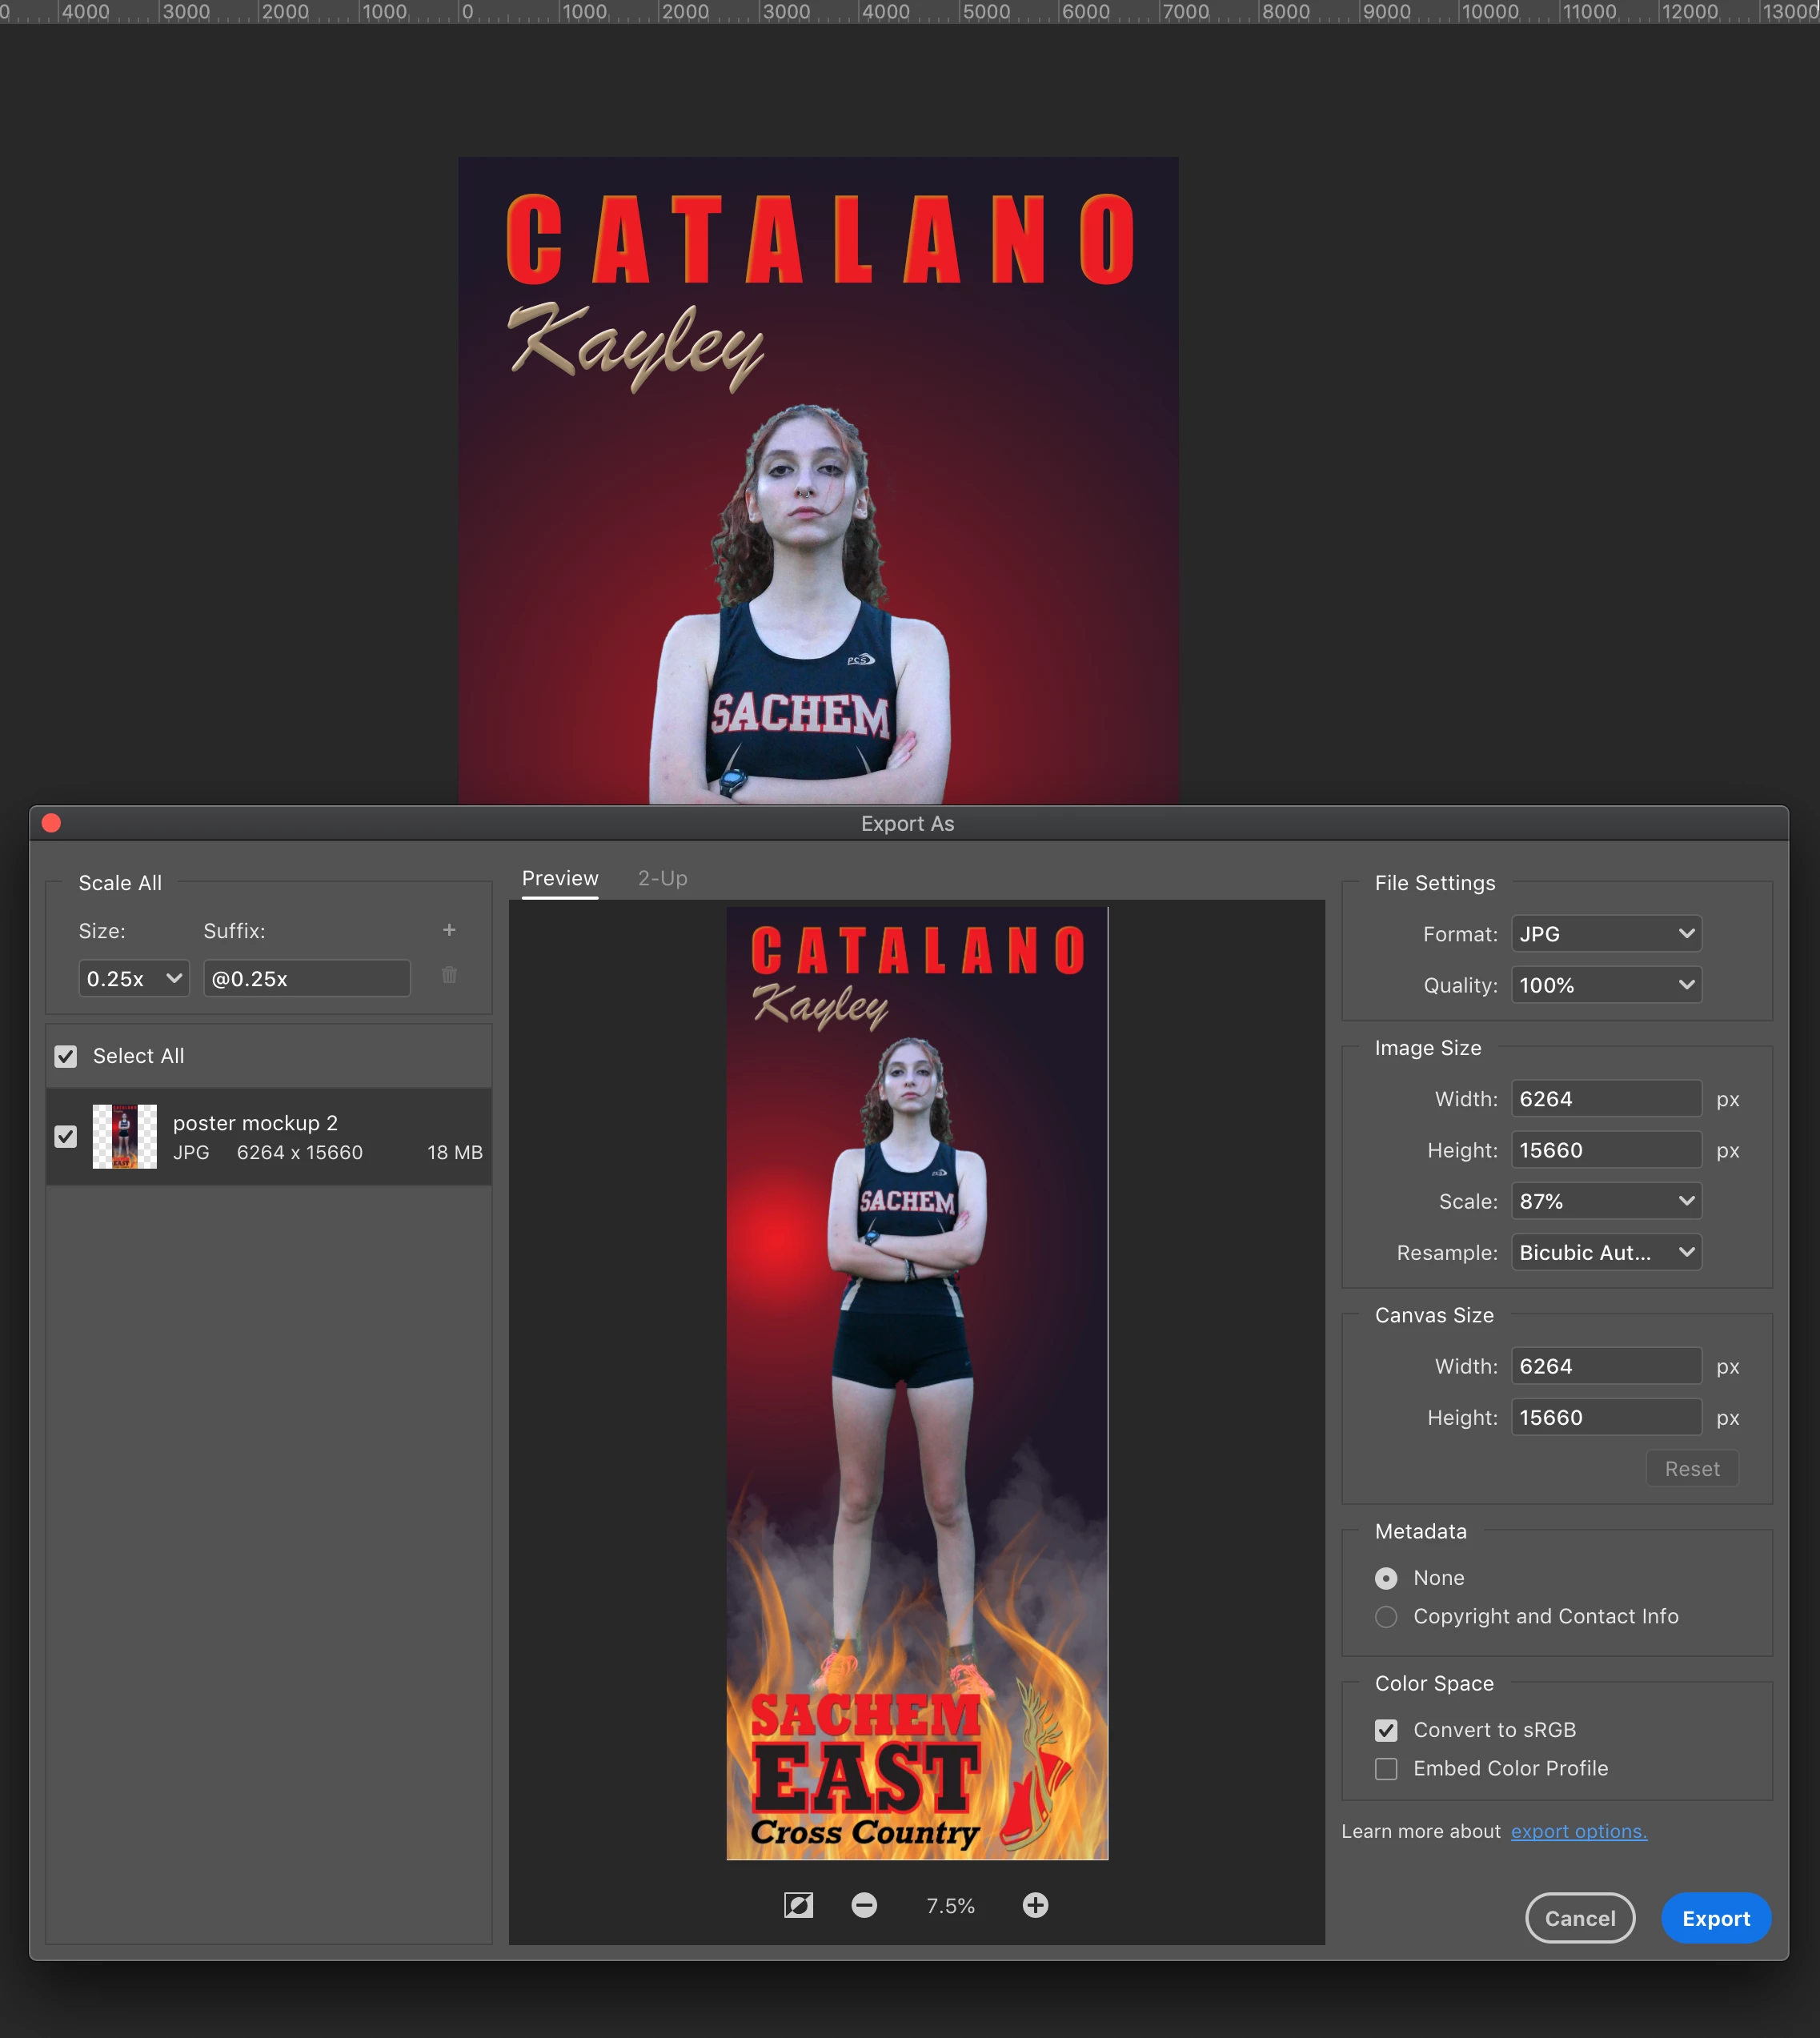The image size is (1820, 2038).
Task: Expand the Resample method dropdown
Action: [1605, 1252]
